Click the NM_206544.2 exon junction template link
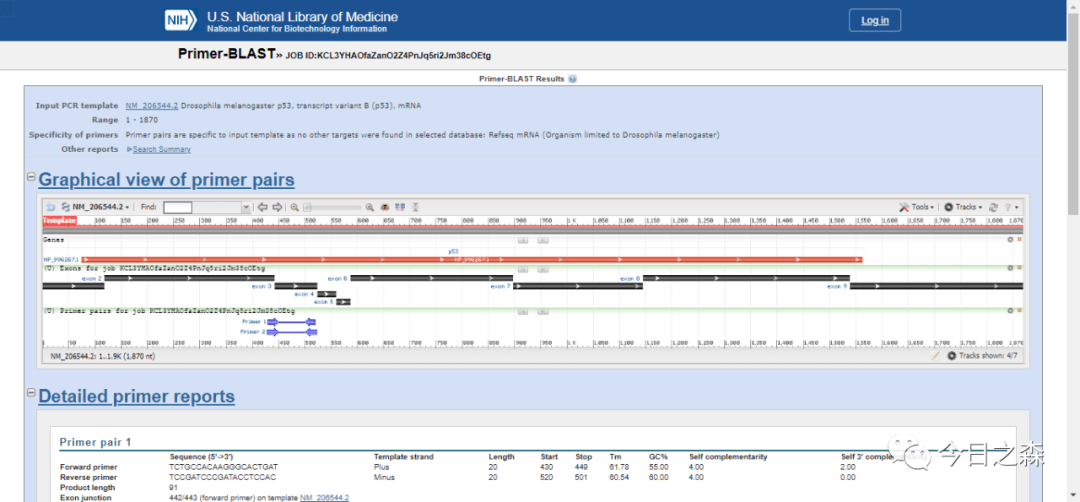The width and height of the screenshot is (1080, 502). click(324, 498)
